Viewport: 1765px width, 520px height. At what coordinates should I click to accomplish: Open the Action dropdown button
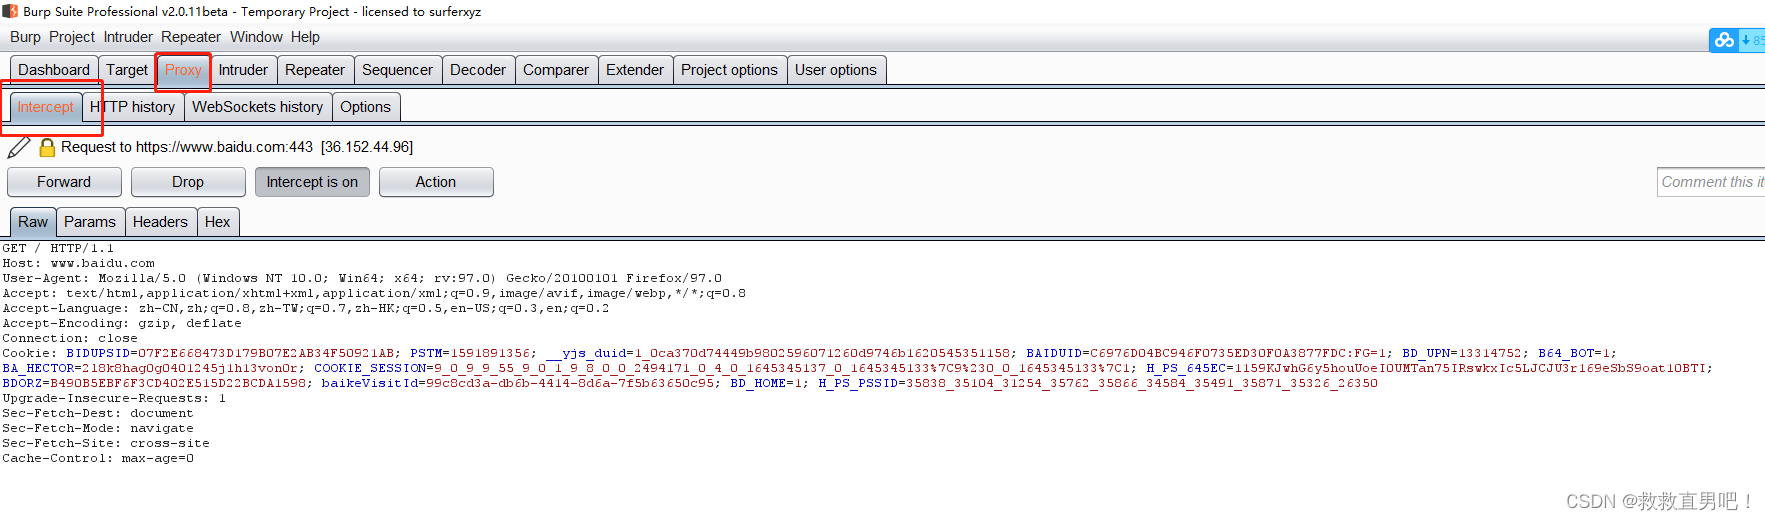pos(435,182)
